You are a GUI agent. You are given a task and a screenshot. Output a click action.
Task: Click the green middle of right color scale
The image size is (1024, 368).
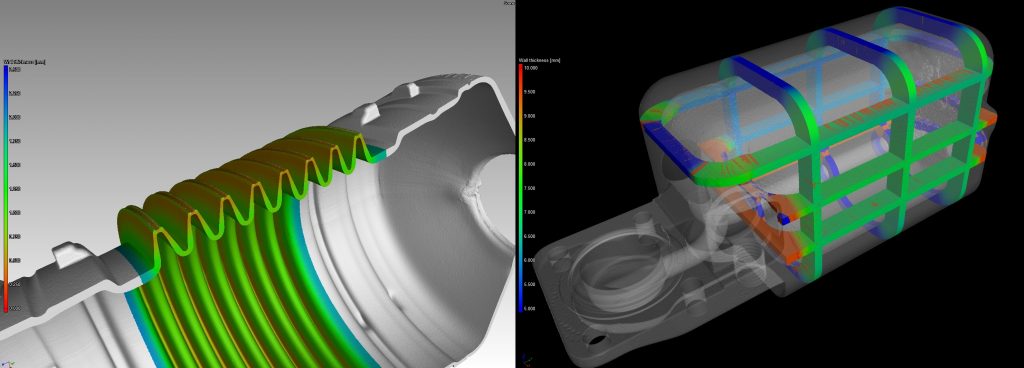click(x=520, y=188)
